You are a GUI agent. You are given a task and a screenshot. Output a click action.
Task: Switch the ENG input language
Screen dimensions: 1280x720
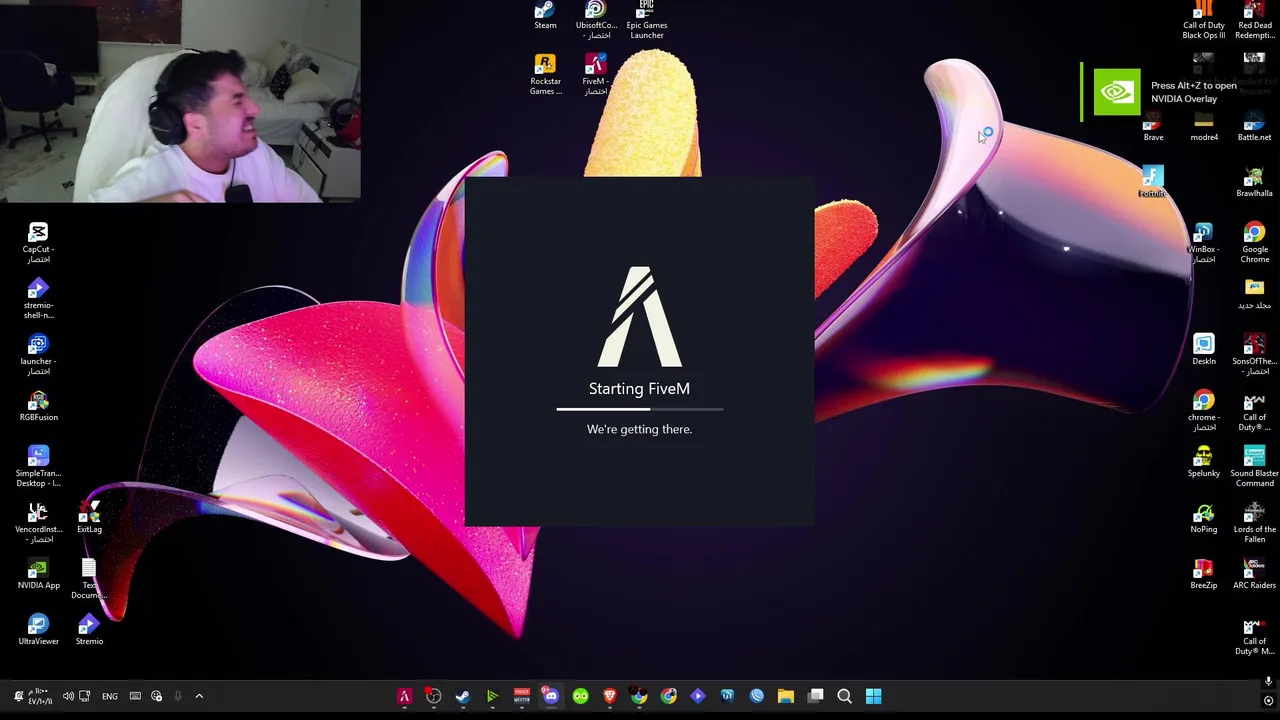110,696
